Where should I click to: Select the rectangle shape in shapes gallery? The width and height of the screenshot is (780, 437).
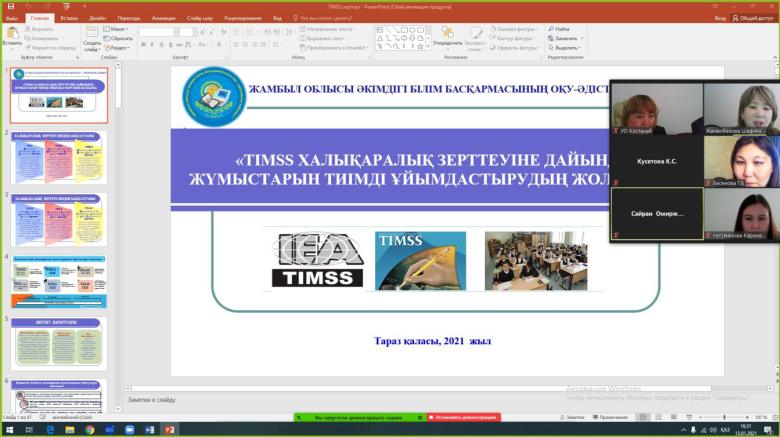pyautogui.click(x=404, y=30)
